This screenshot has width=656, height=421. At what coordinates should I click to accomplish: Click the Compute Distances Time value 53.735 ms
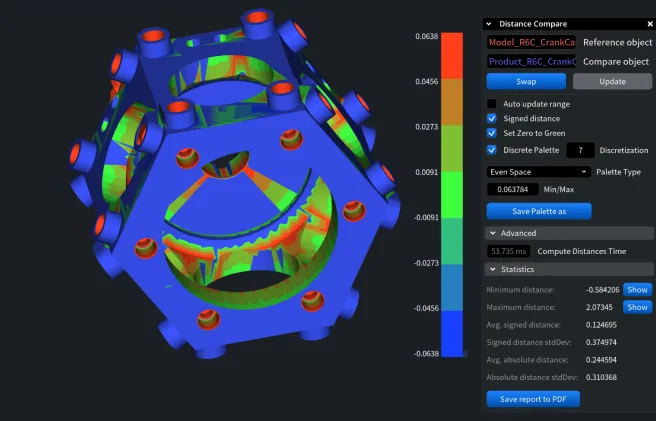point(508,251)
